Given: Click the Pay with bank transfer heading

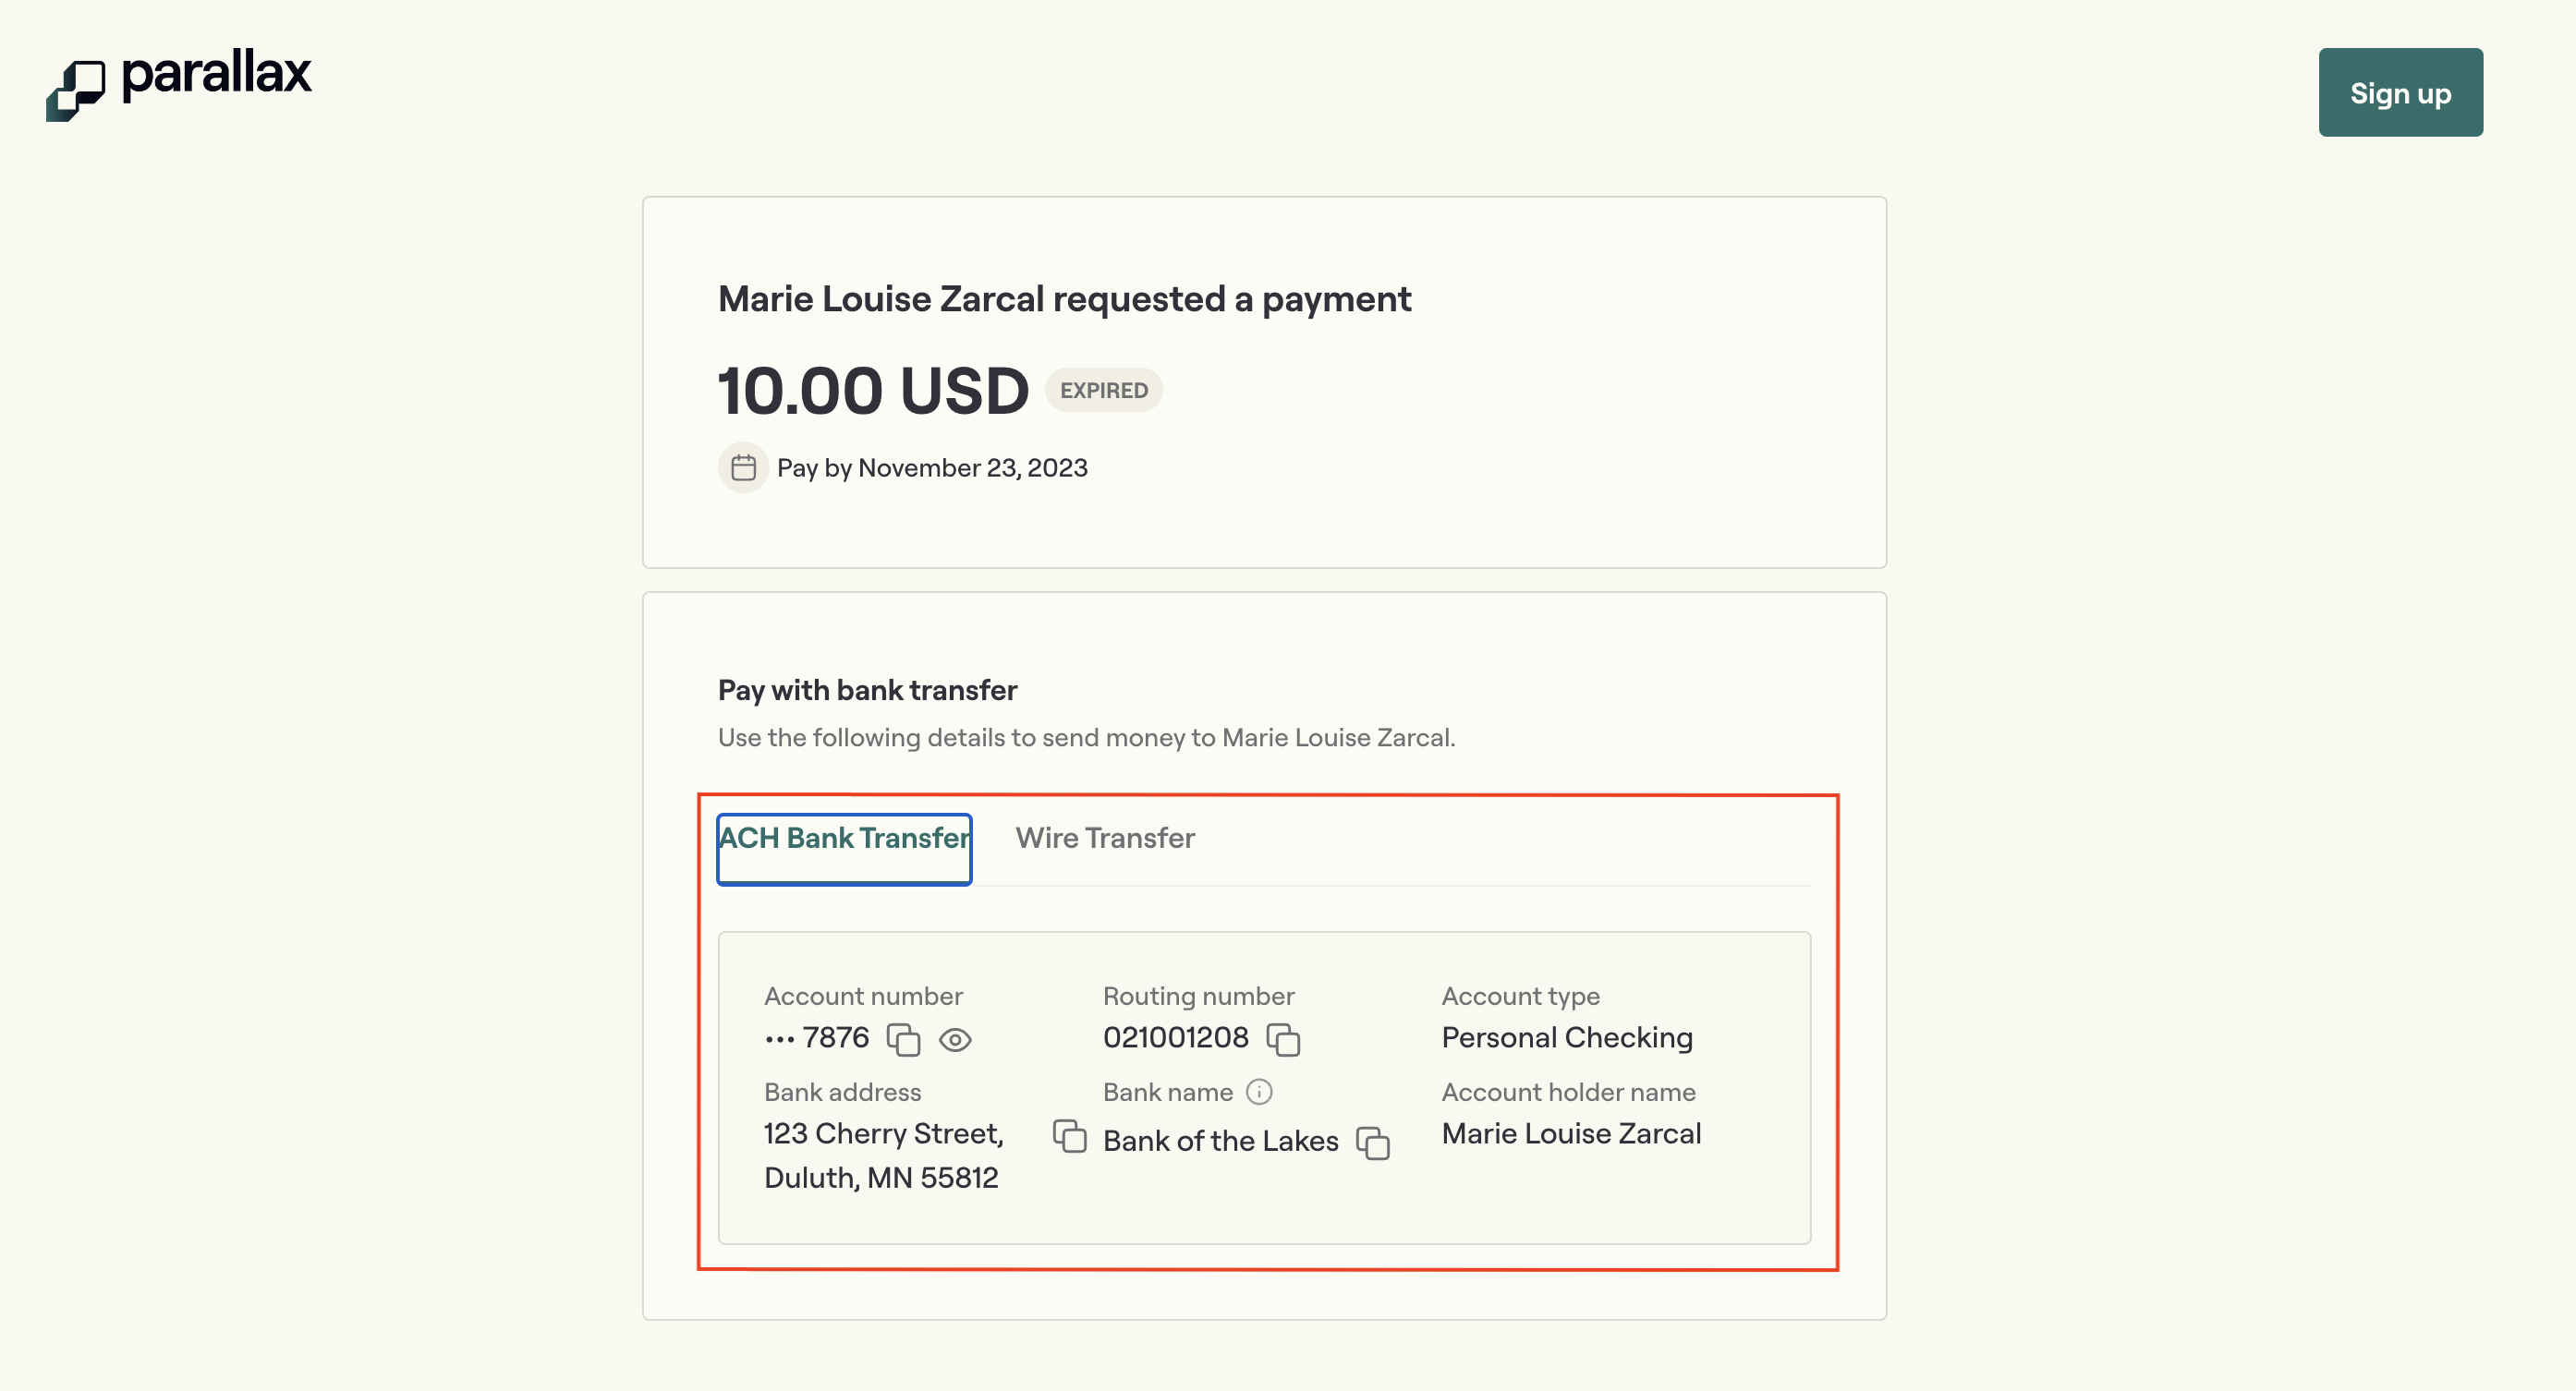Looking at the screenshot, I should [x=866, y=690].
